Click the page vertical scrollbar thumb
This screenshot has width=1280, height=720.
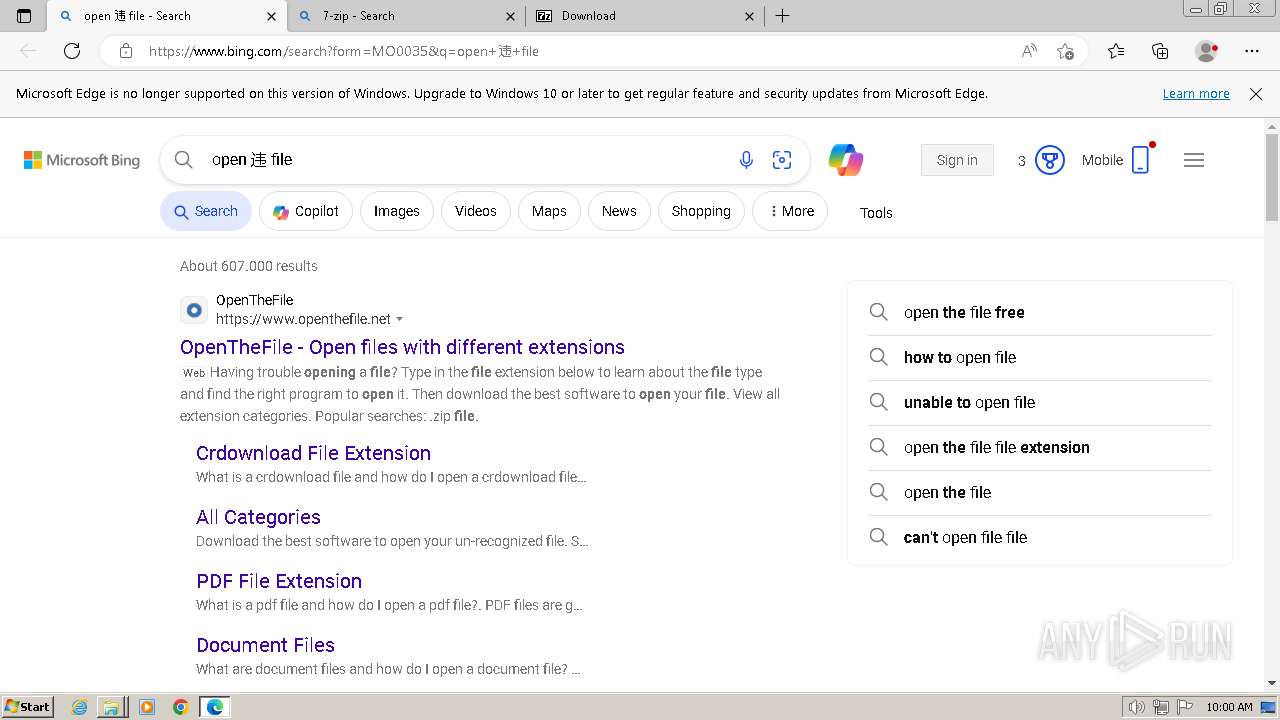[1272, 177]
